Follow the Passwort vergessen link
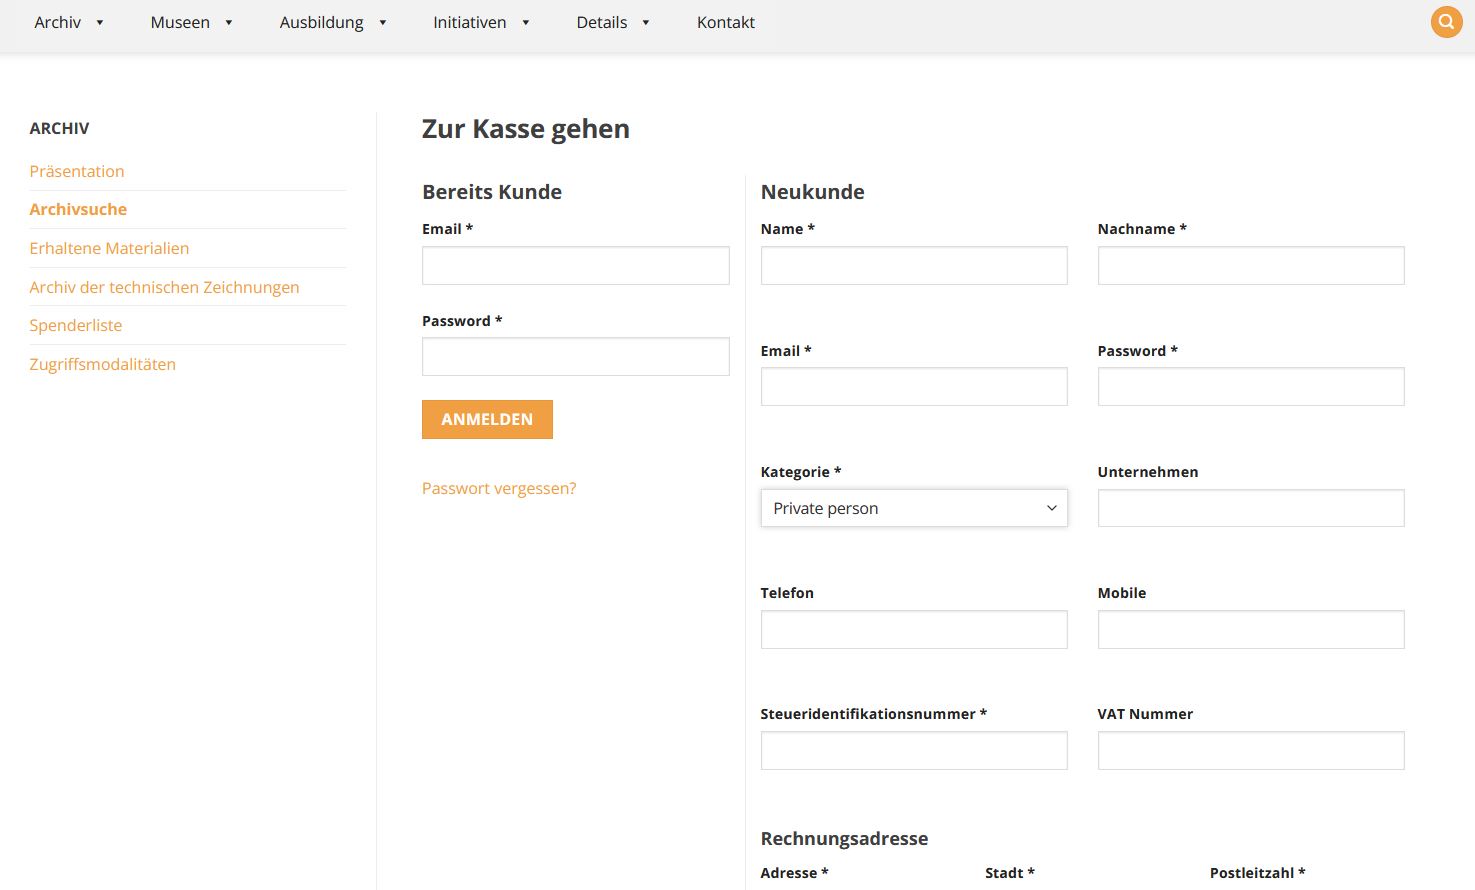 (498, 488)
